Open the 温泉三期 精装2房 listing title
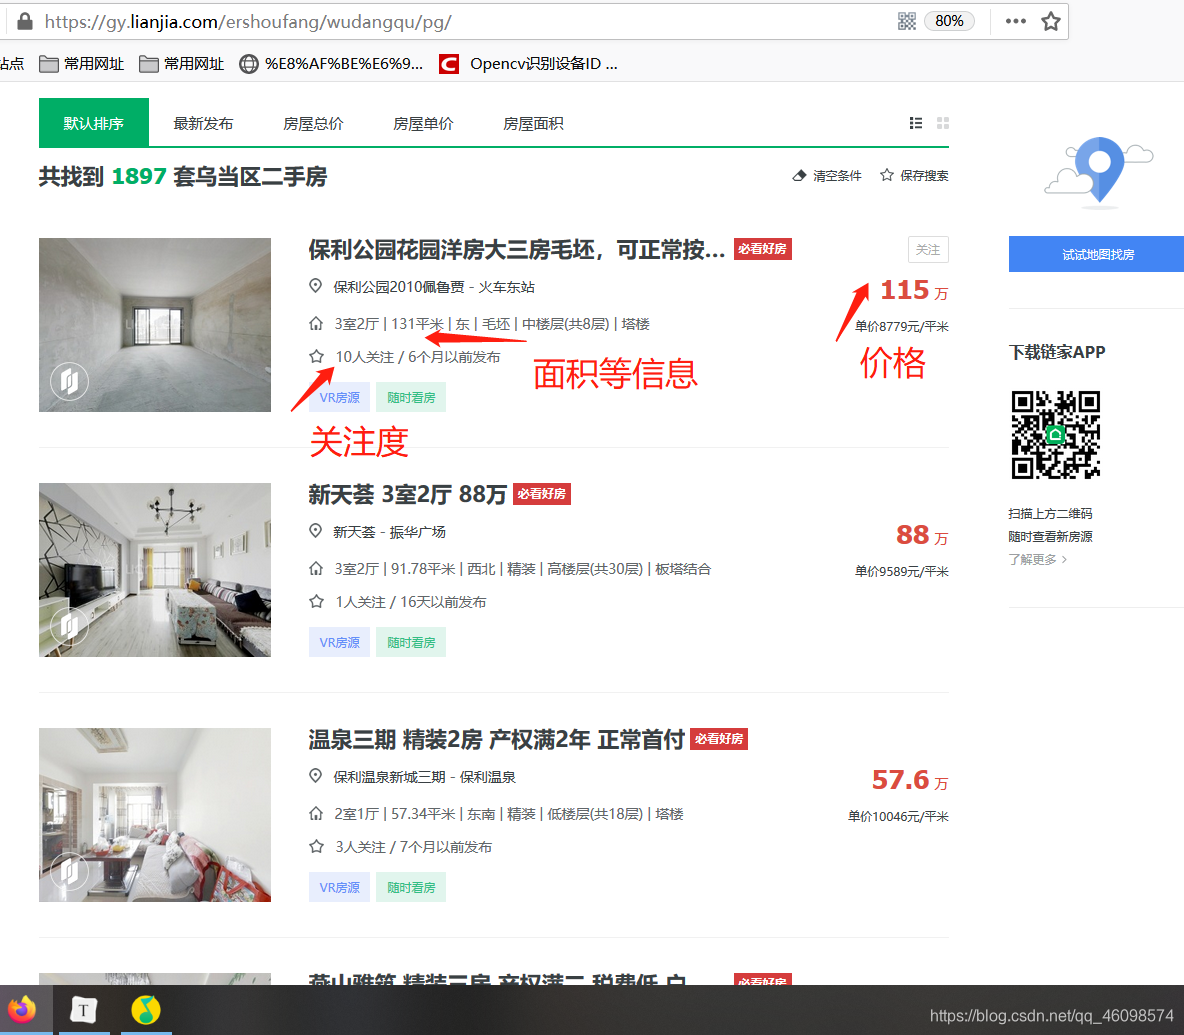The image size is (1184, 1035). (496, 740)
